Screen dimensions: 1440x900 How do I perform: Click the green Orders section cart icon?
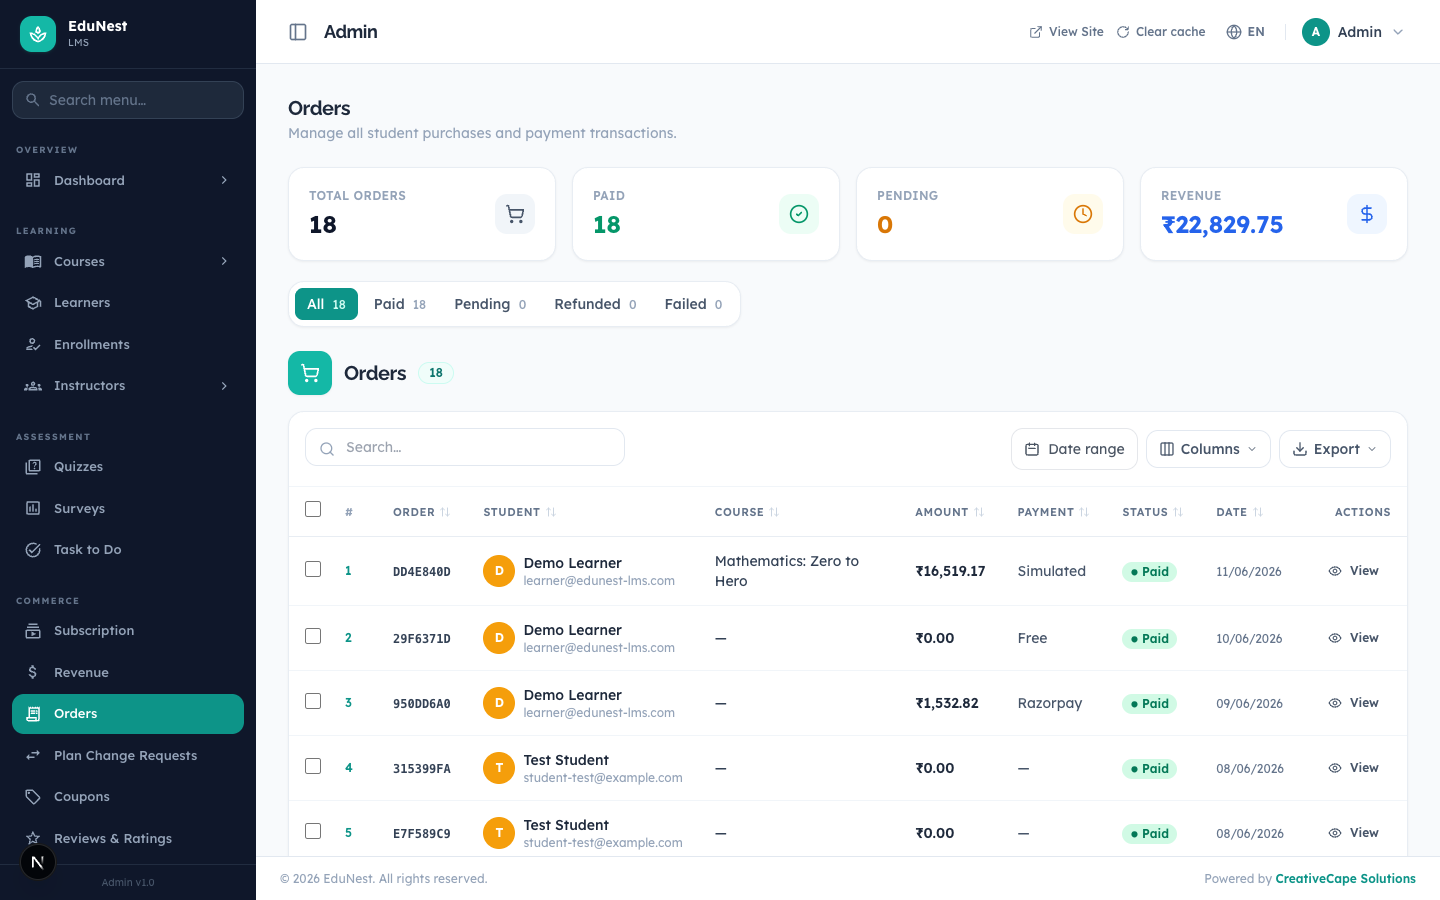[310, 373]
